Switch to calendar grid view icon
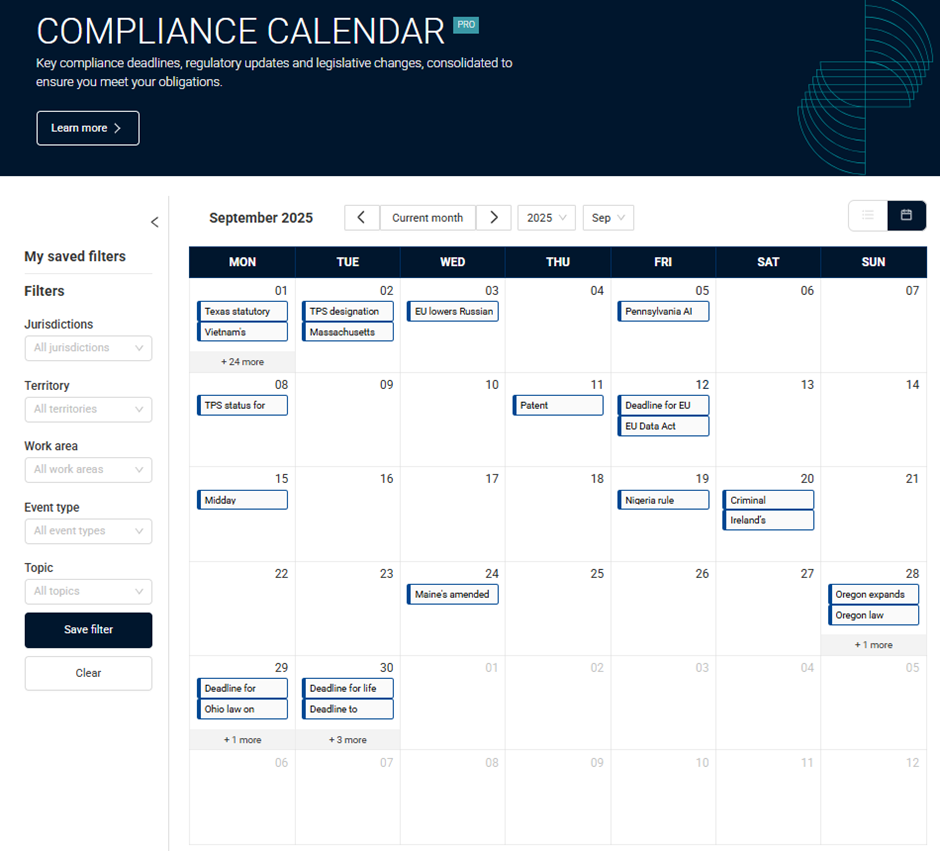This screenshot has width=940, height=851. point(906,216)
